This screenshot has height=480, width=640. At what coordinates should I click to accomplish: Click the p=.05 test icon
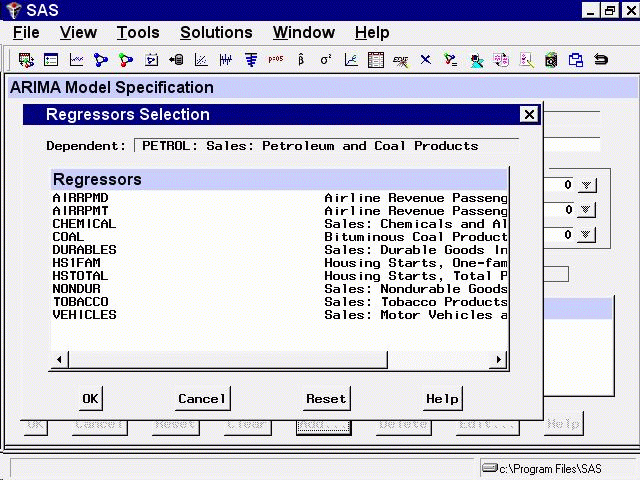click(276, 59)
